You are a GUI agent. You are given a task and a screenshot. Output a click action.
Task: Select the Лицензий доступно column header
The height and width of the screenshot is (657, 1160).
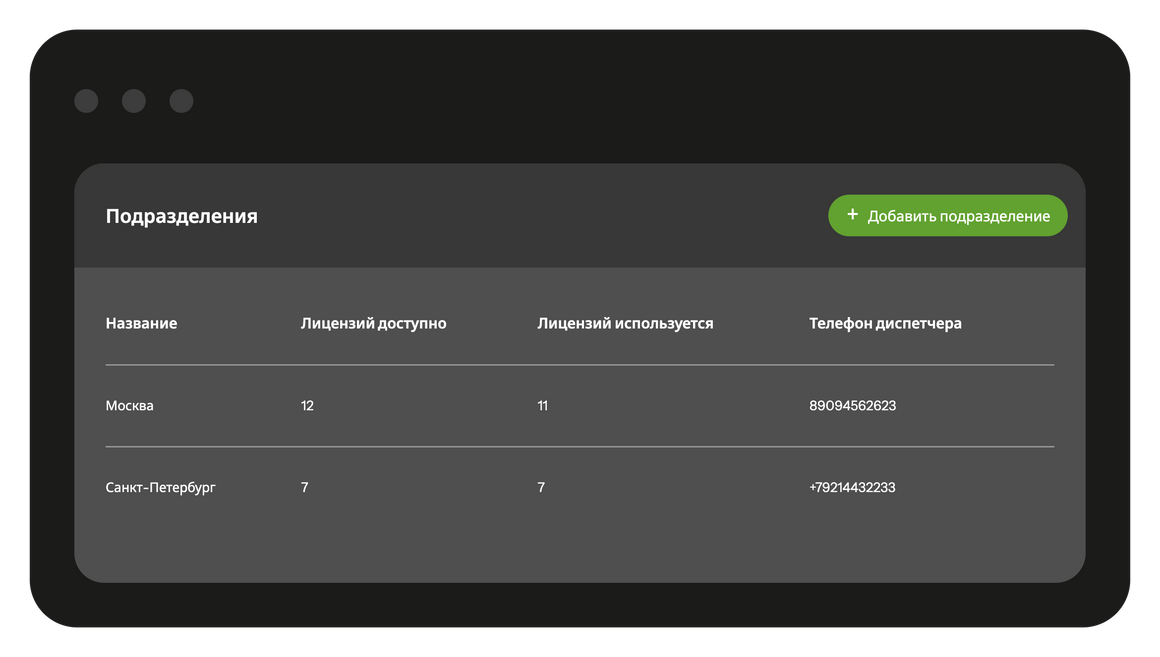pyautogui.click(x=373, y=323)
